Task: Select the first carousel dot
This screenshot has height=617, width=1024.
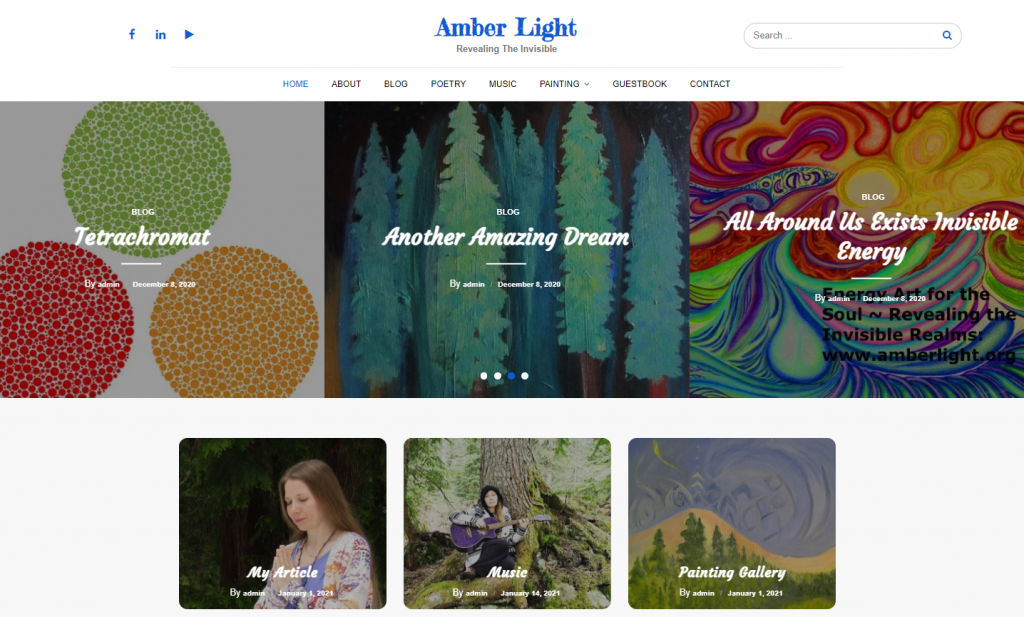Action: (x=484, y=375)
